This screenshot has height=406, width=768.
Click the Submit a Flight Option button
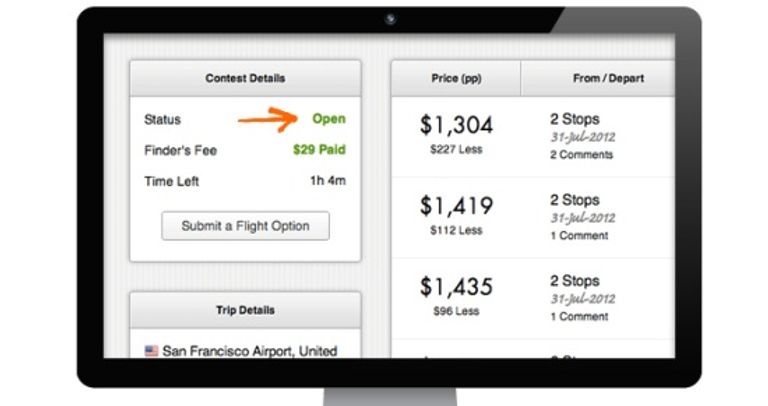(245, 226)
